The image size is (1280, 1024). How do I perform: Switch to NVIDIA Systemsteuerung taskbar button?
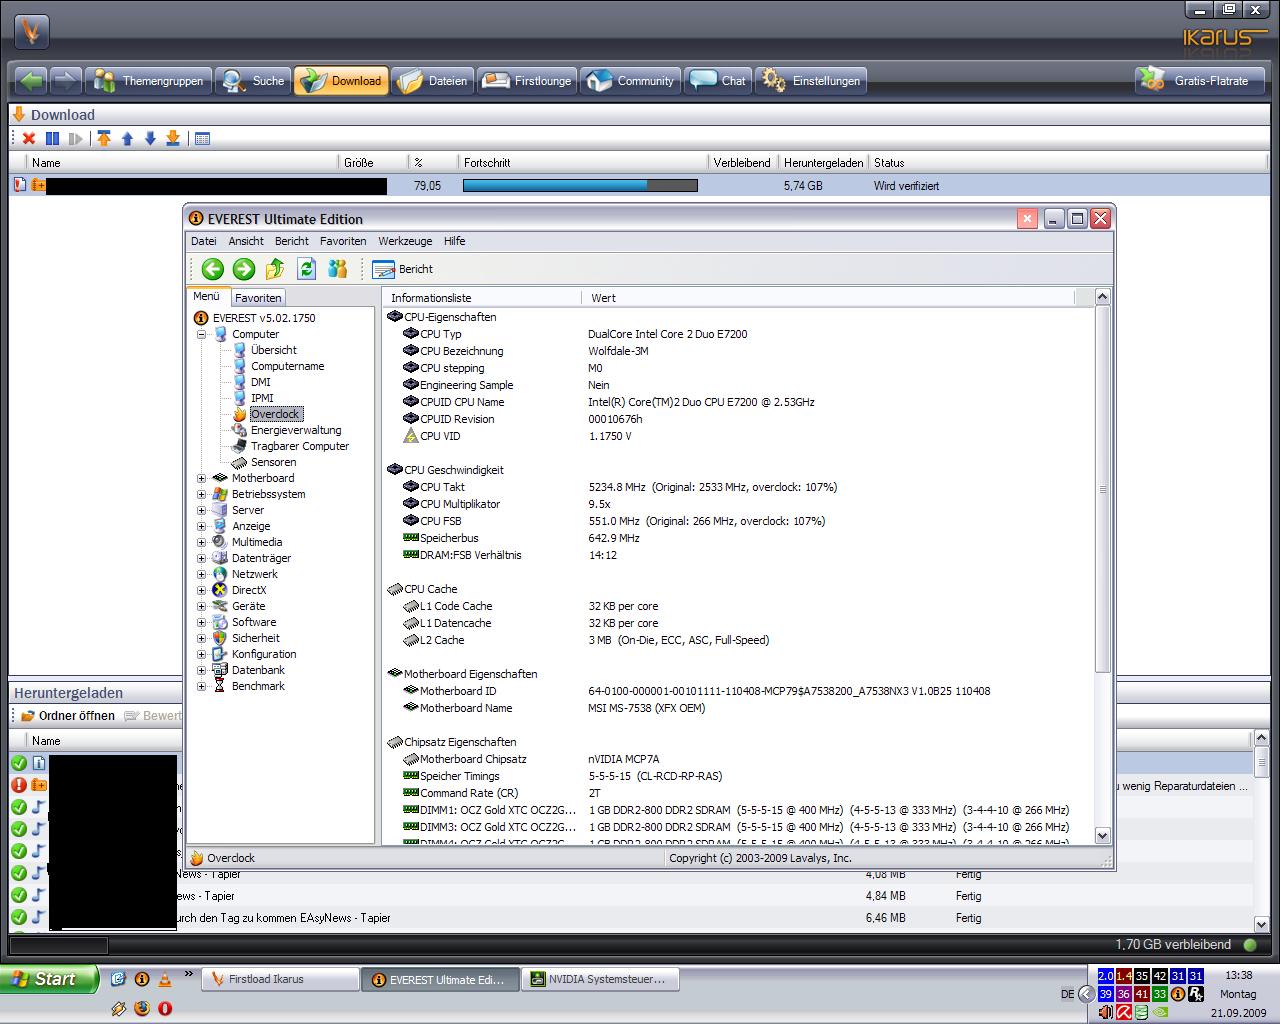coord(601,979)
